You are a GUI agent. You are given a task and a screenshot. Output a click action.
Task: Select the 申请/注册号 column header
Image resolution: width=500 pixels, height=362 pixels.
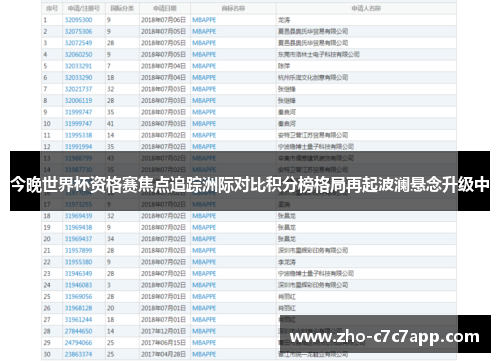point(84,8)
